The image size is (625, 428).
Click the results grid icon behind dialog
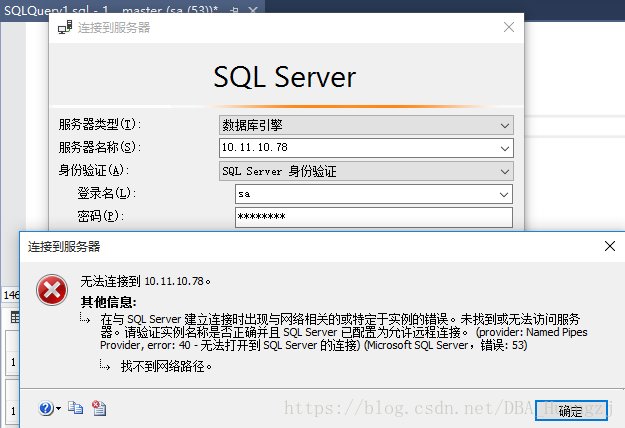tap(15, 317)
